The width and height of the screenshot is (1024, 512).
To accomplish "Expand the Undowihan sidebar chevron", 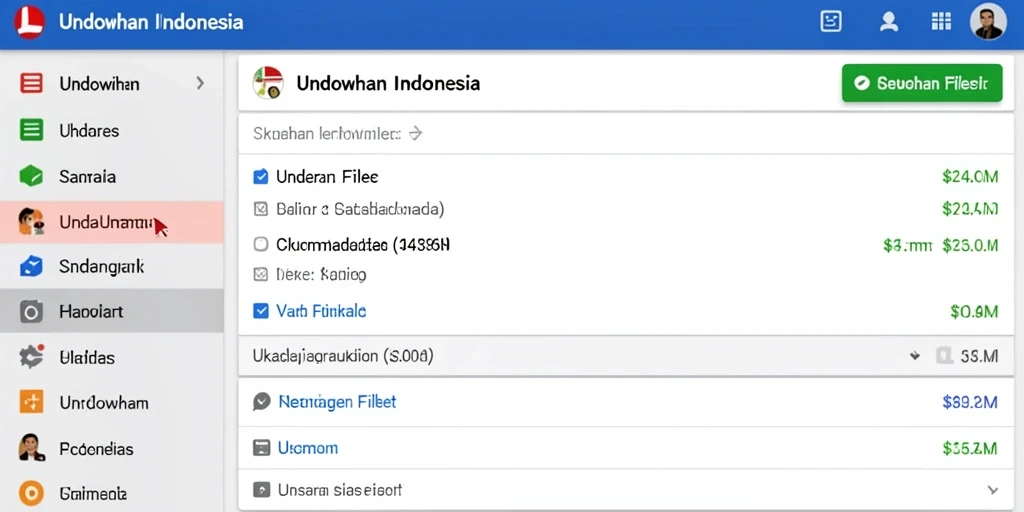I will 200,84.
